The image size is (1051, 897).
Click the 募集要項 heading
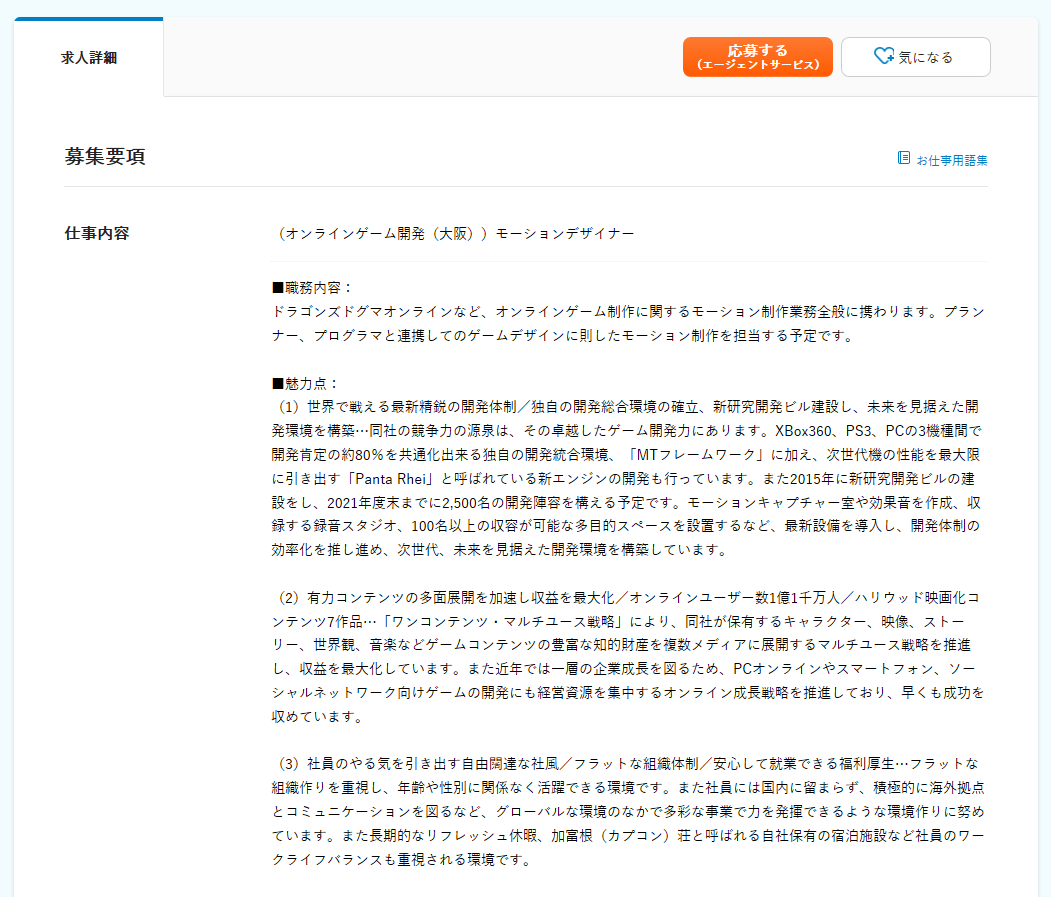105,156
